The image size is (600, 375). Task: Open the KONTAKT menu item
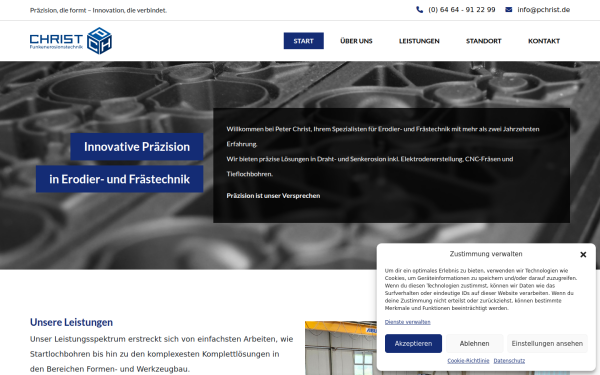(544, 41)
